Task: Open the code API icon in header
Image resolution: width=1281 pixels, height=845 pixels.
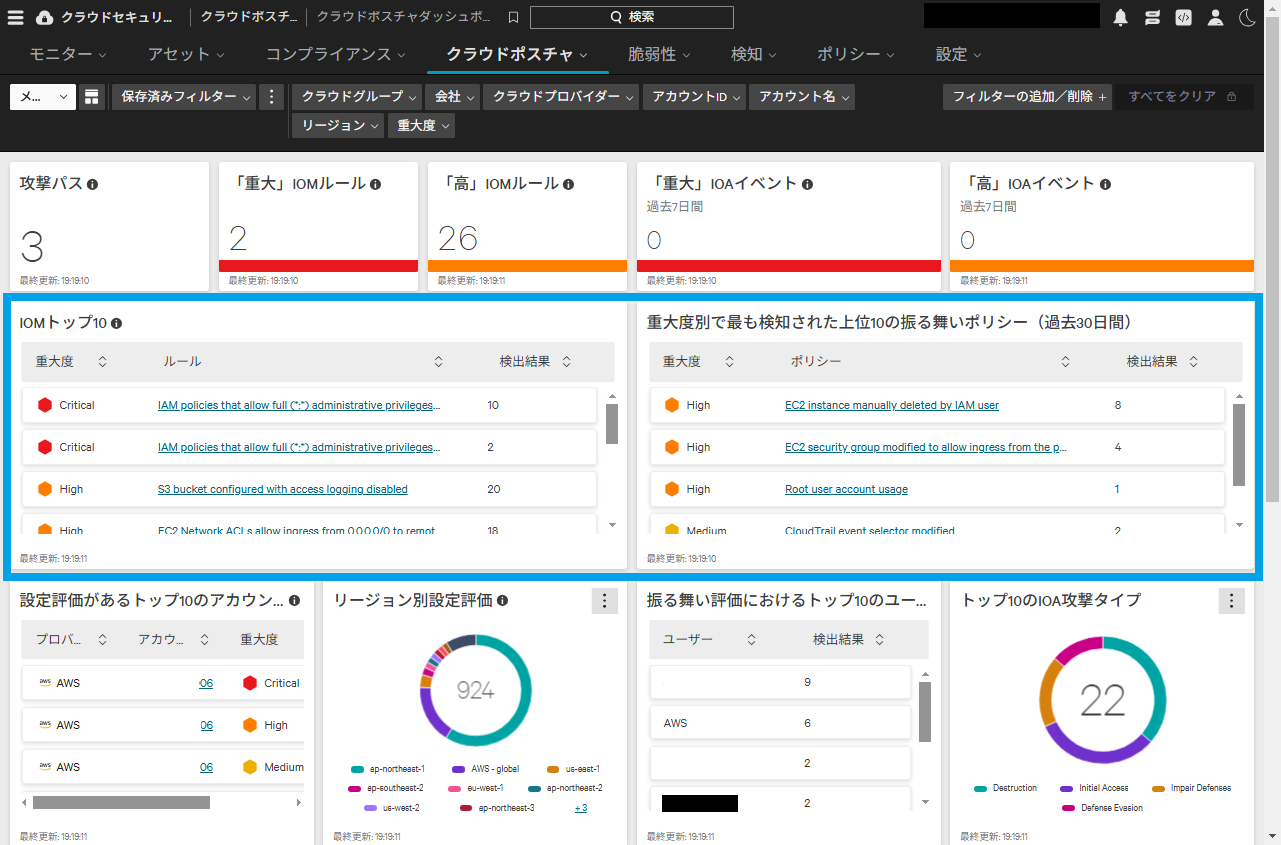Action: 1183,17
